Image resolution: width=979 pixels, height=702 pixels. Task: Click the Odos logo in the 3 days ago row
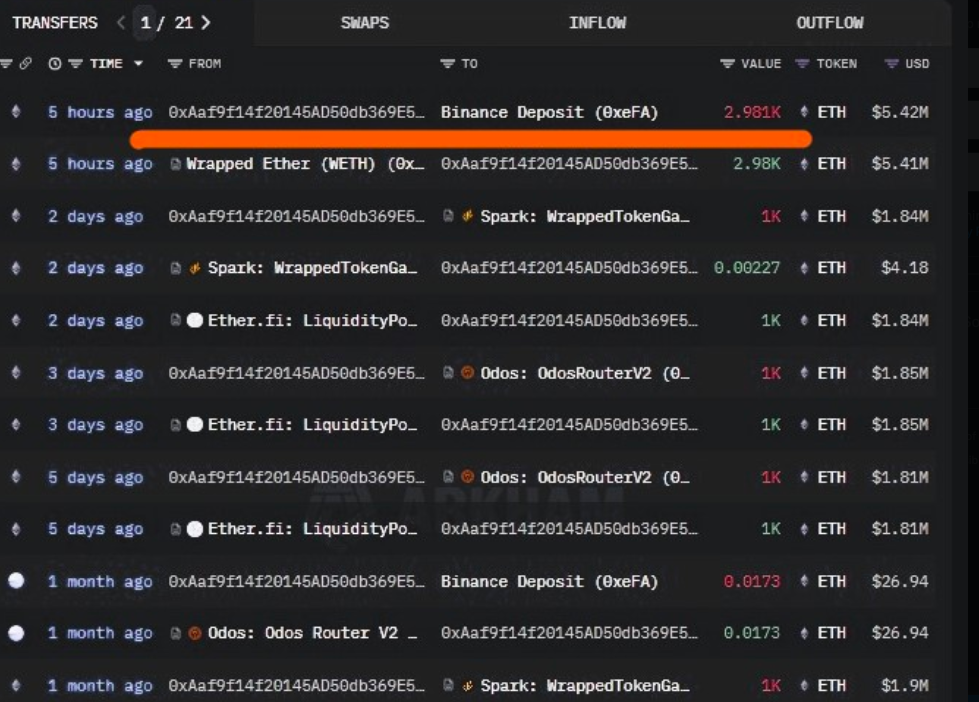point(467,373)
